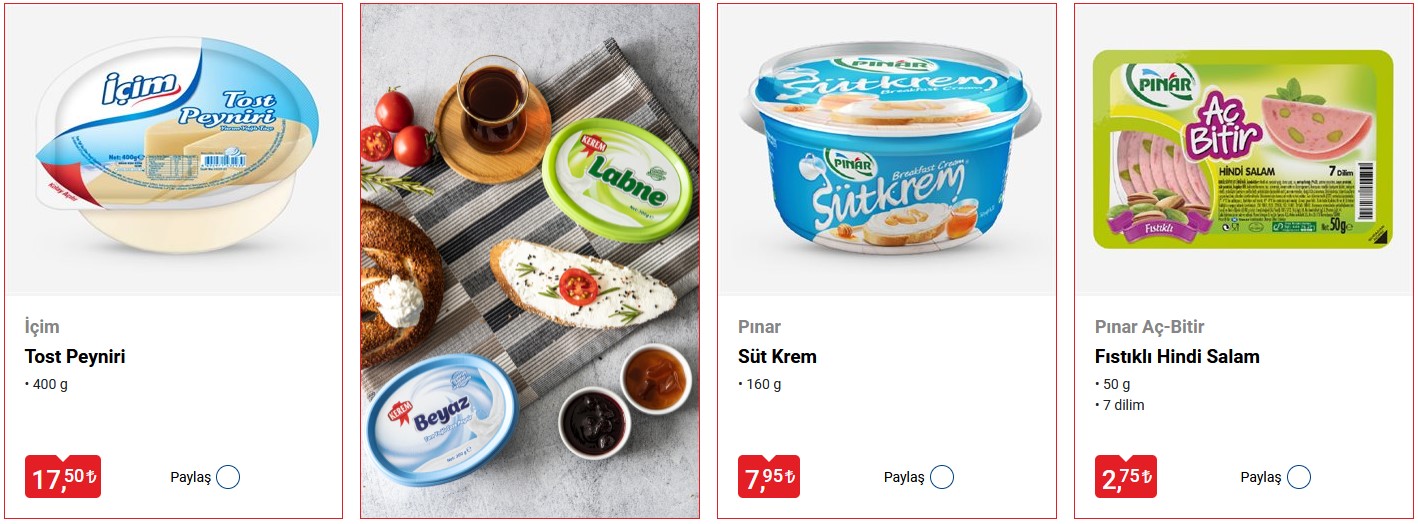1418x524 pixels.
Task: Select the Pınar Aç-Bitir brand label
Action: point(1150,327)
